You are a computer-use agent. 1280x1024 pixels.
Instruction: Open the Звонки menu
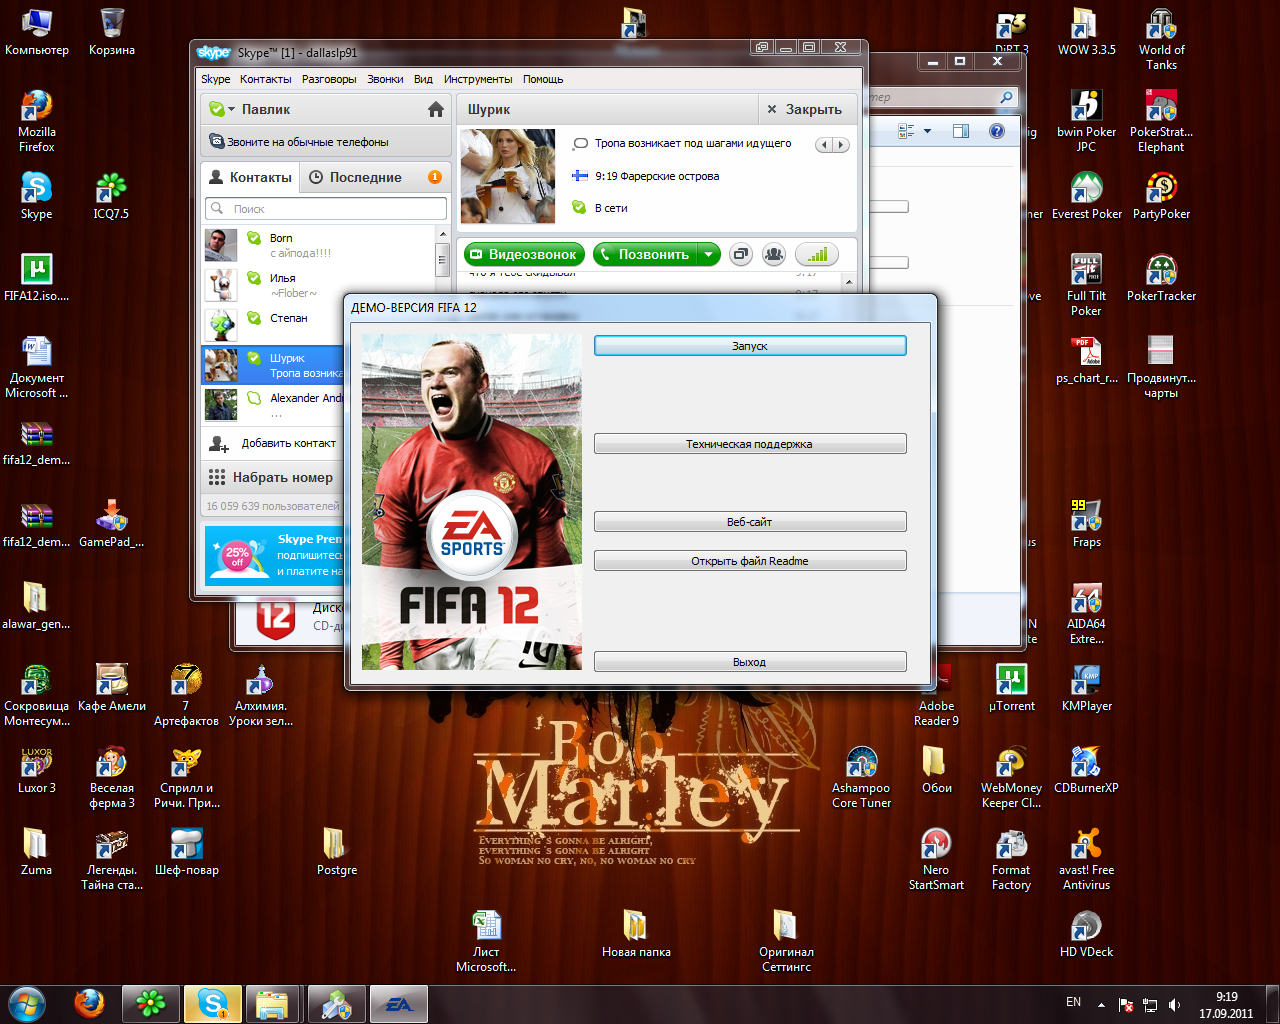click(385, 79)
